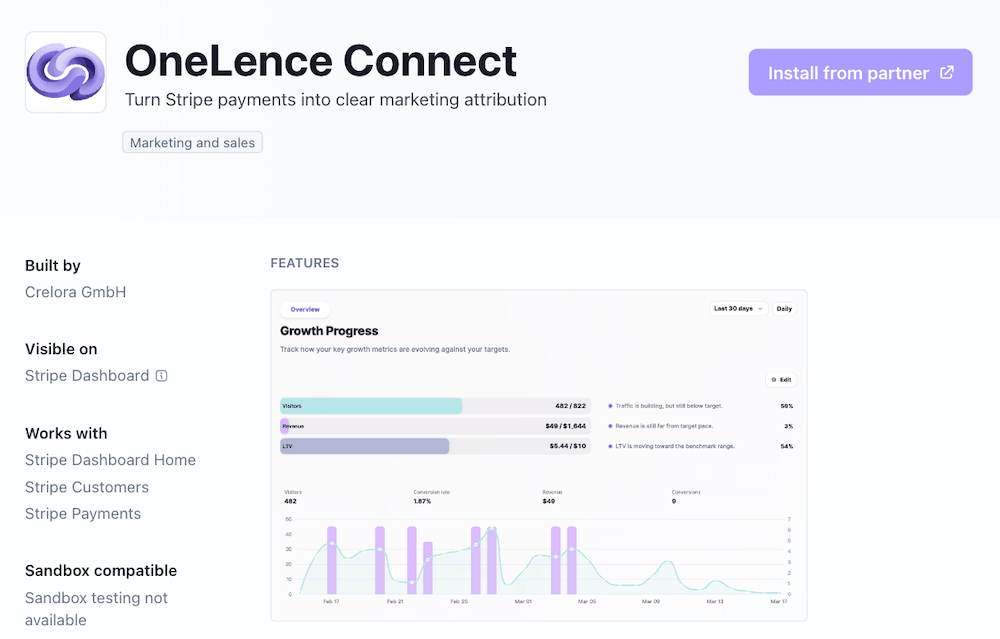This screenshot has width=1000, height=639.
Task: Click the OneLence Connect title
Action: (x=321, y=61)
